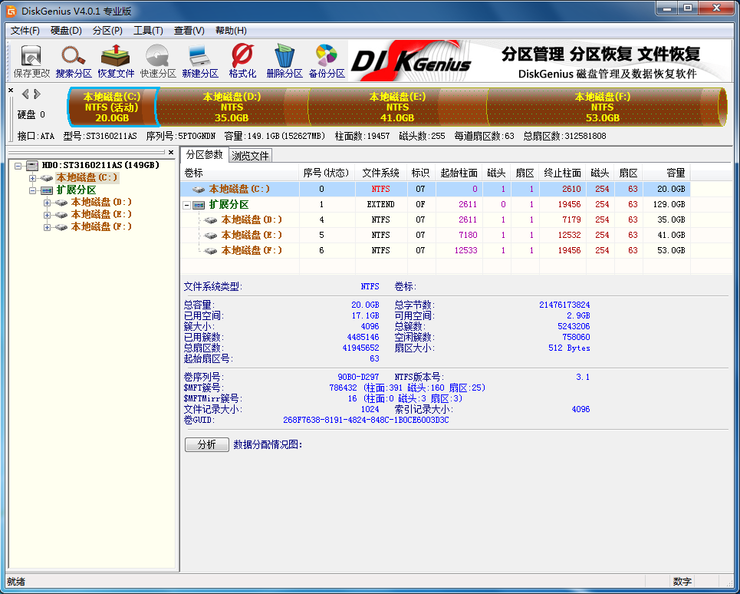Switch to the 浏览文件 tab
The width and height of the screenshot is (740, 594).
[x=251, y=156]
